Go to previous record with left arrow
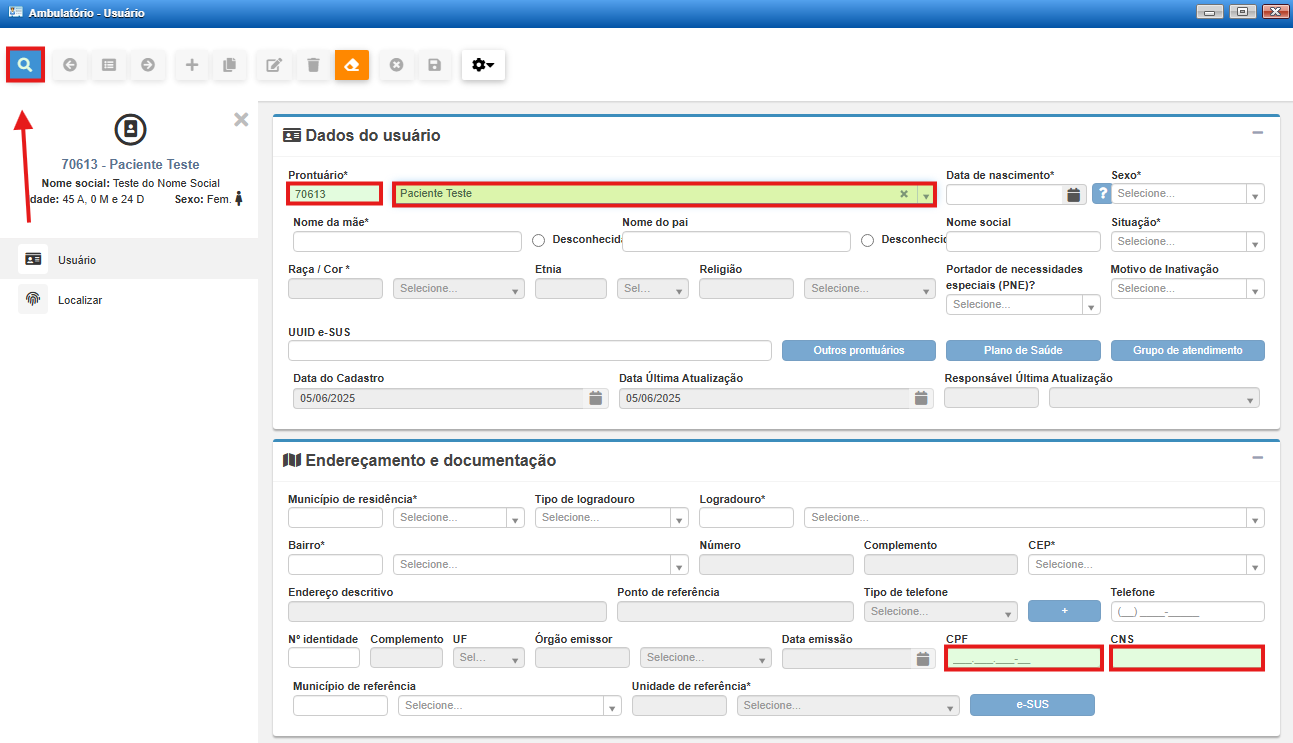 click(70, 65)
